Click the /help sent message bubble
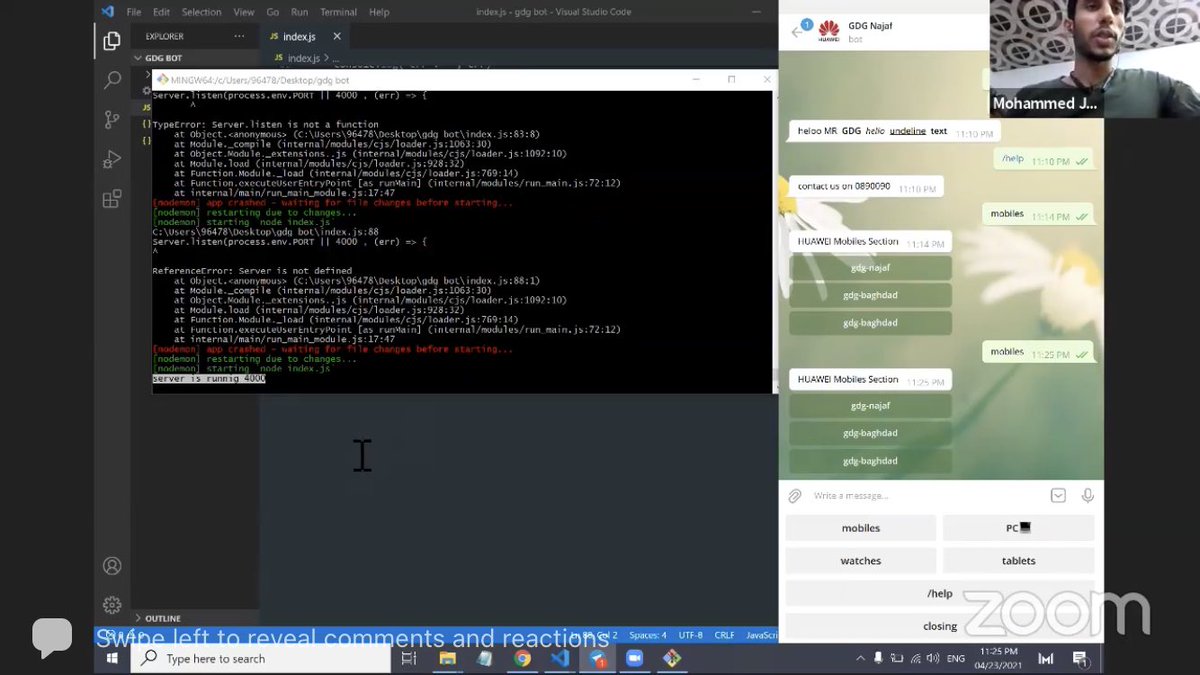Image resolution: width=1200 pixels, height=675 pixels. 1042,160
